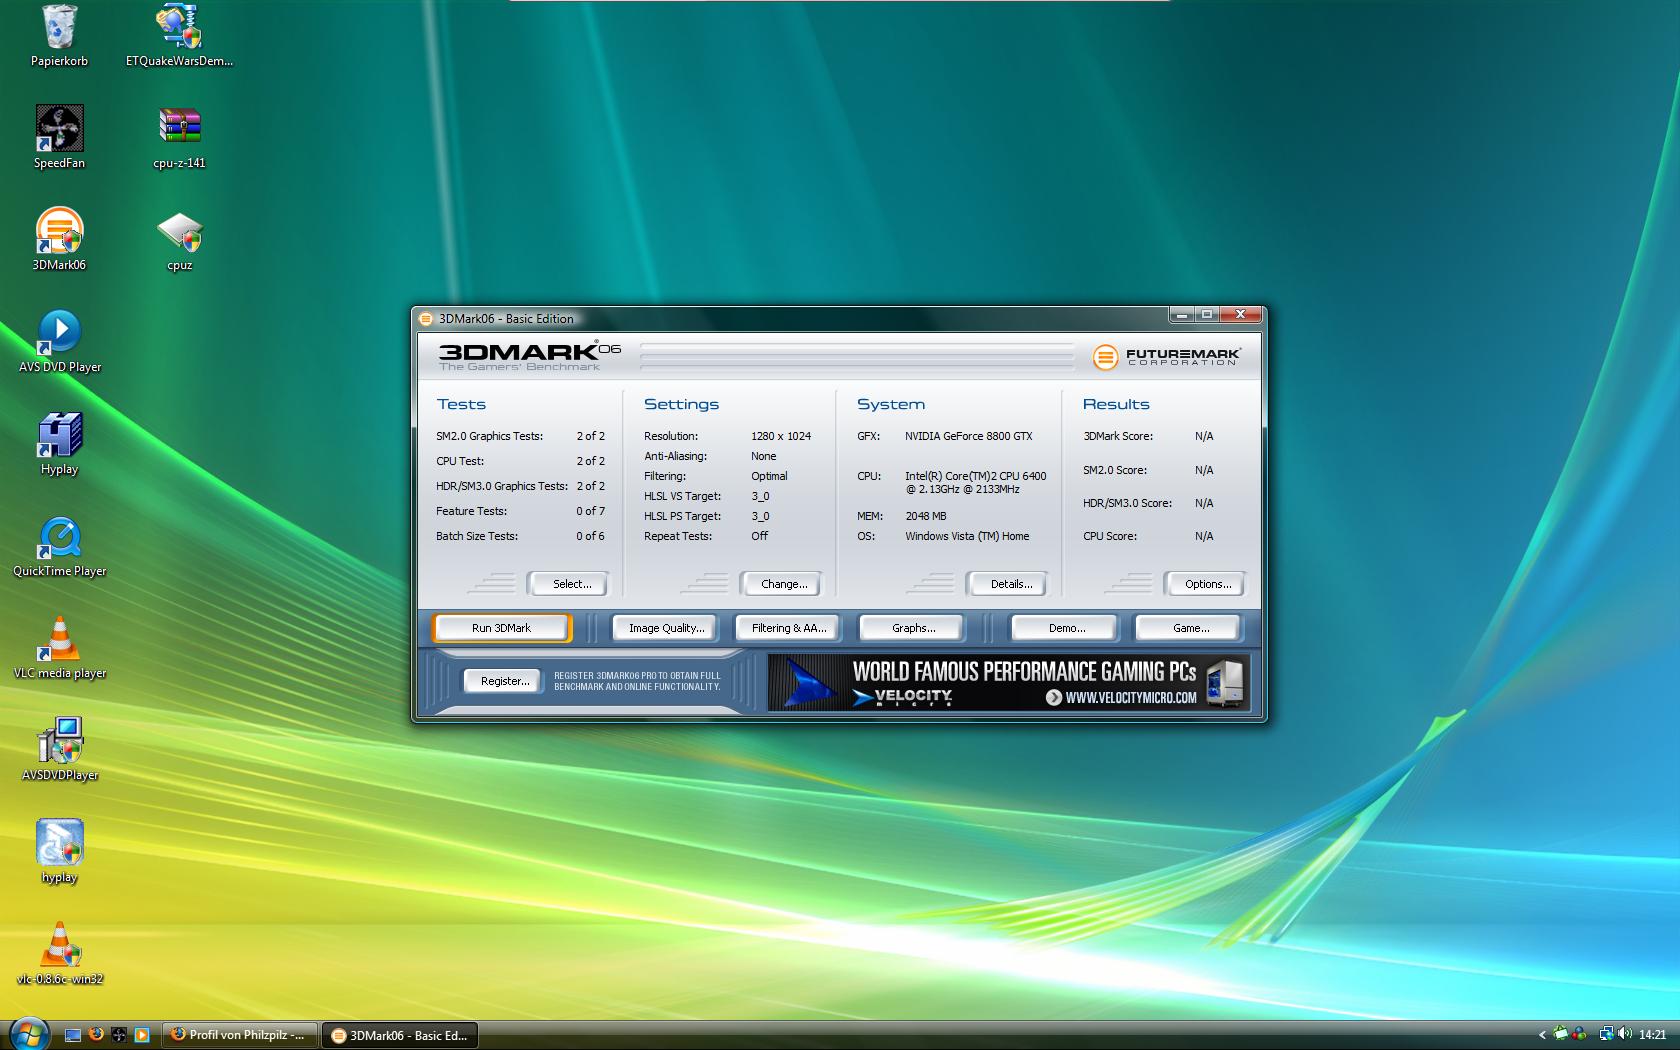
Task: Click the NVIDIA GeForce 8800 GTX text
Action: [968, 436]
